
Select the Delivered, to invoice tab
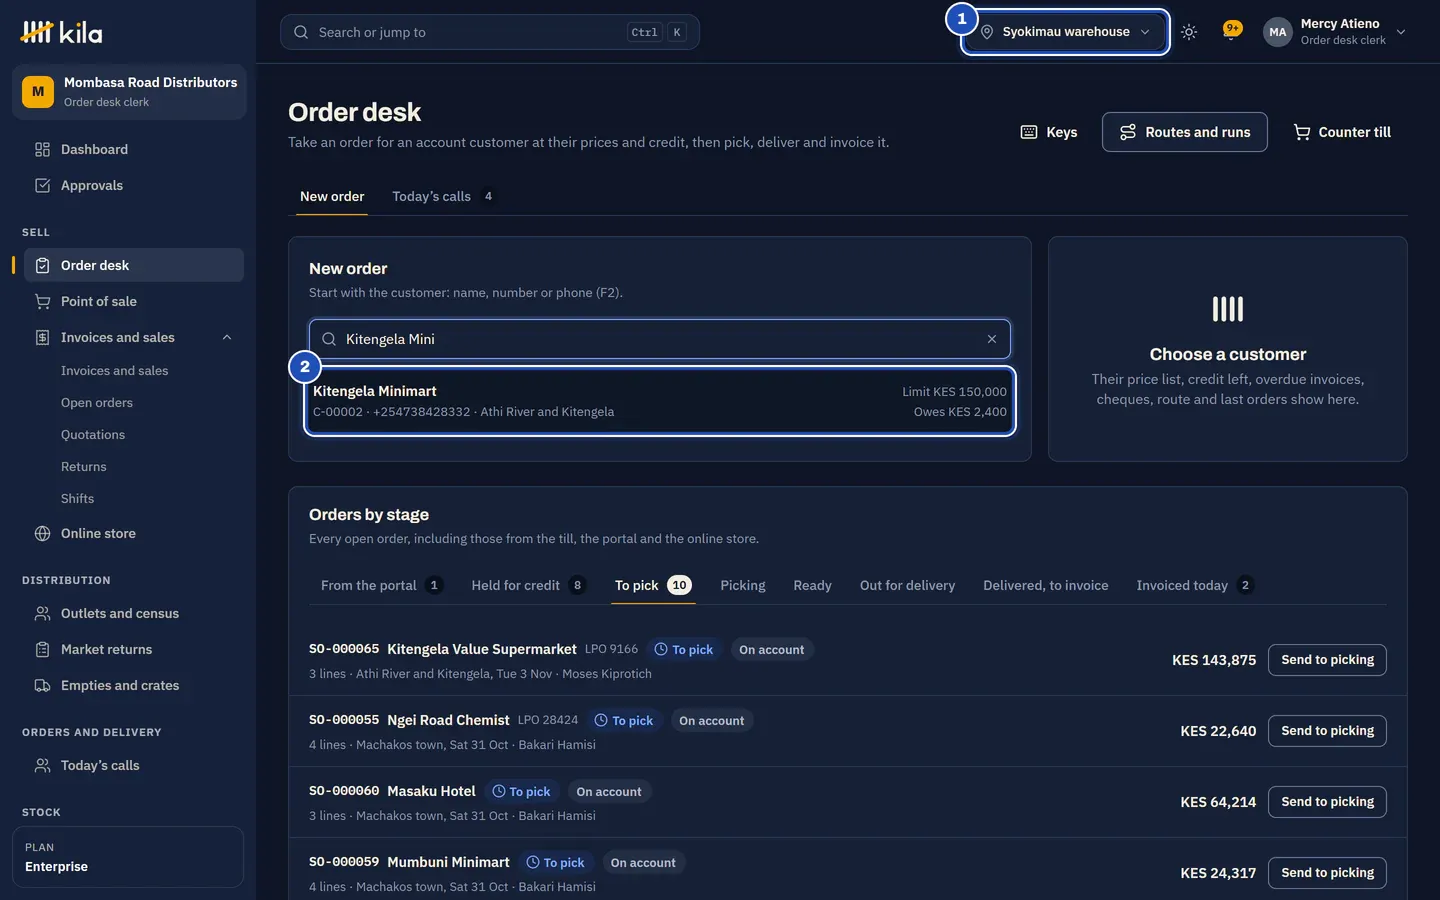coord(1045,585)
